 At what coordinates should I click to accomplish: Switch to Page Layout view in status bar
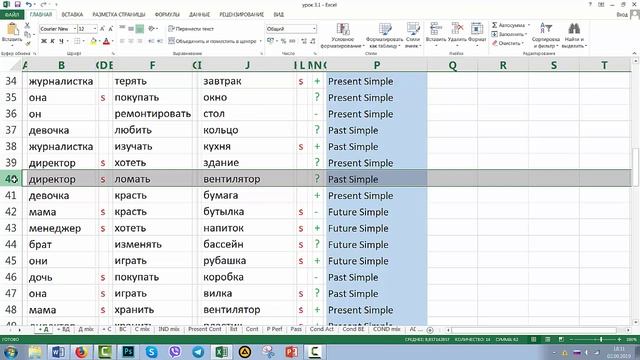547,340
